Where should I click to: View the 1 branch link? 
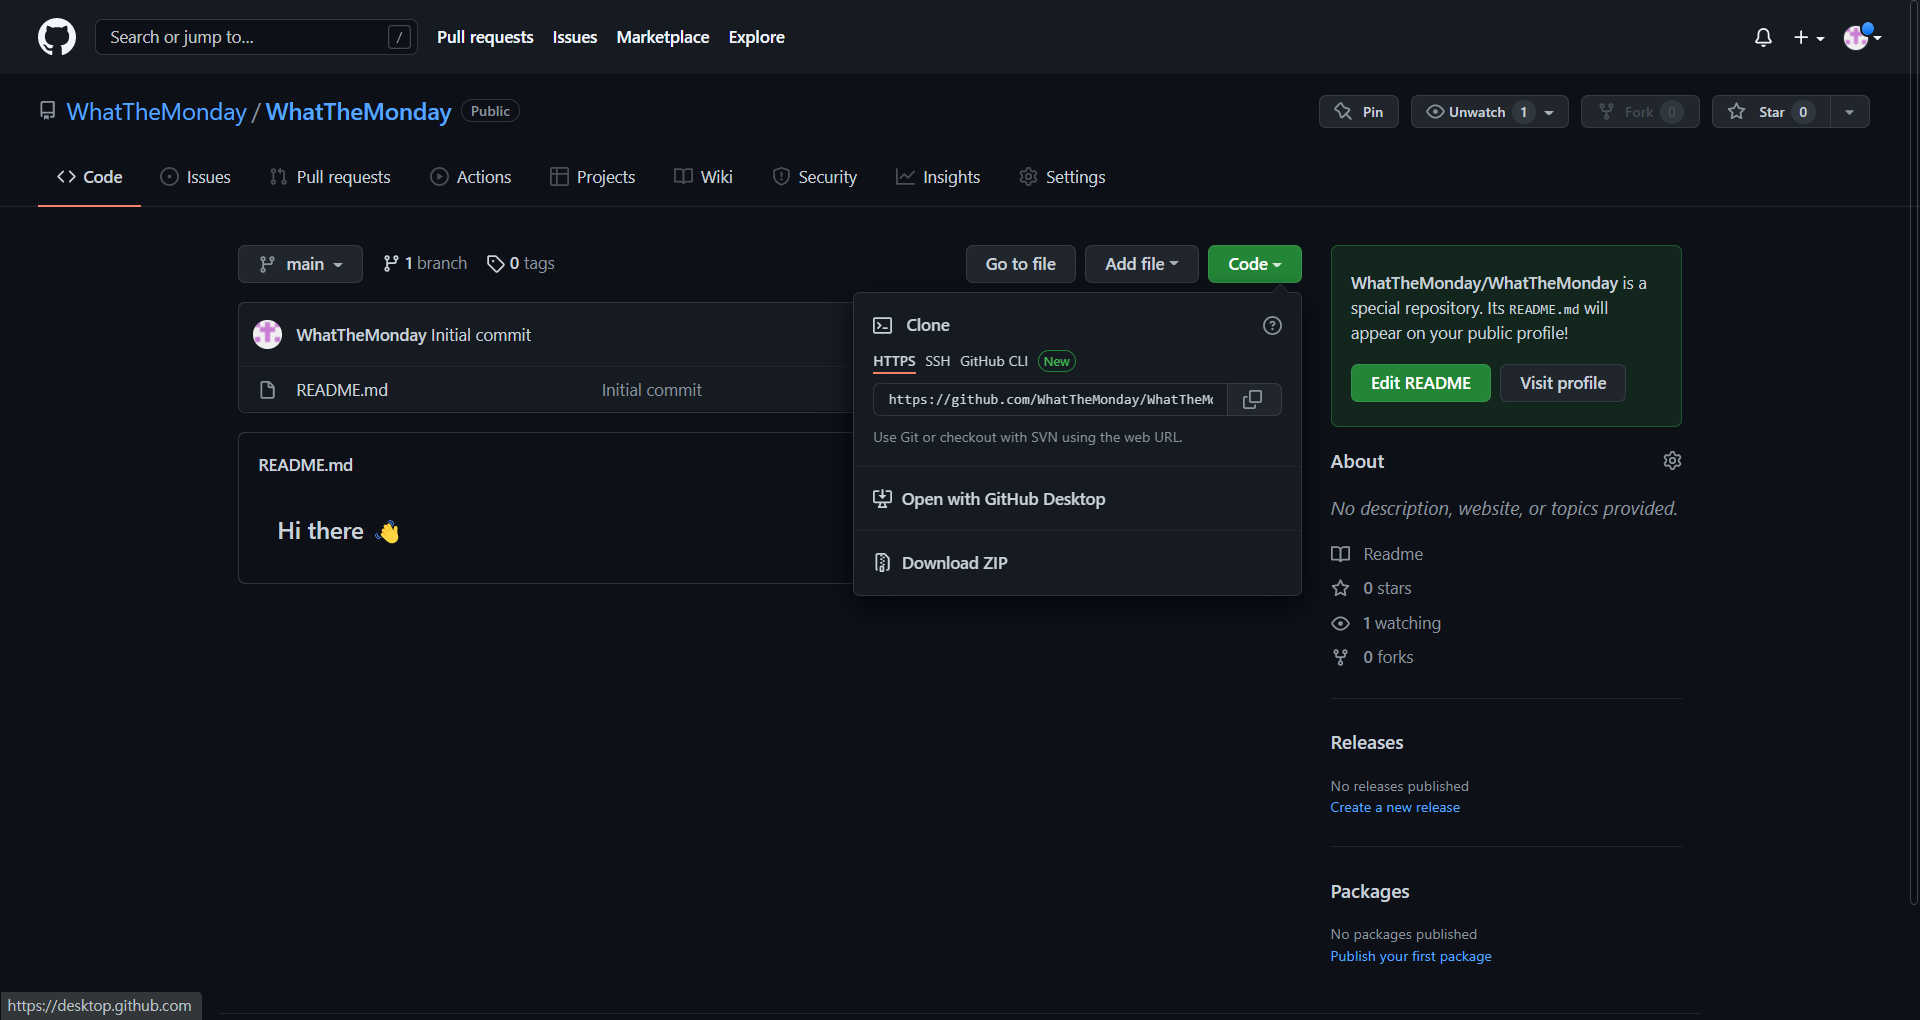point(425,263)
